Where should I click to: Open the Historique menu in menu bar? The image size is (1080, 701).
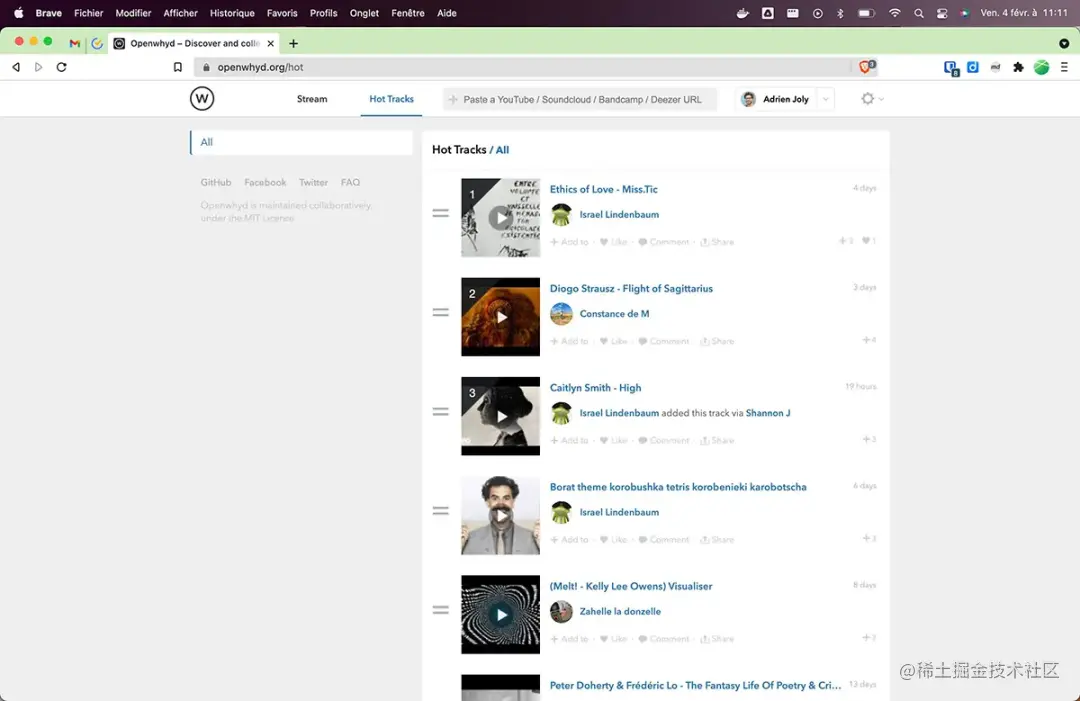(232, 13)
